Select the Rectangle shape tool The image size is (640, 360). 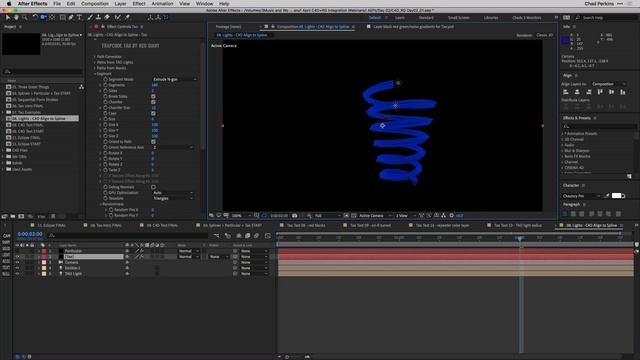(x=62, y=18)
